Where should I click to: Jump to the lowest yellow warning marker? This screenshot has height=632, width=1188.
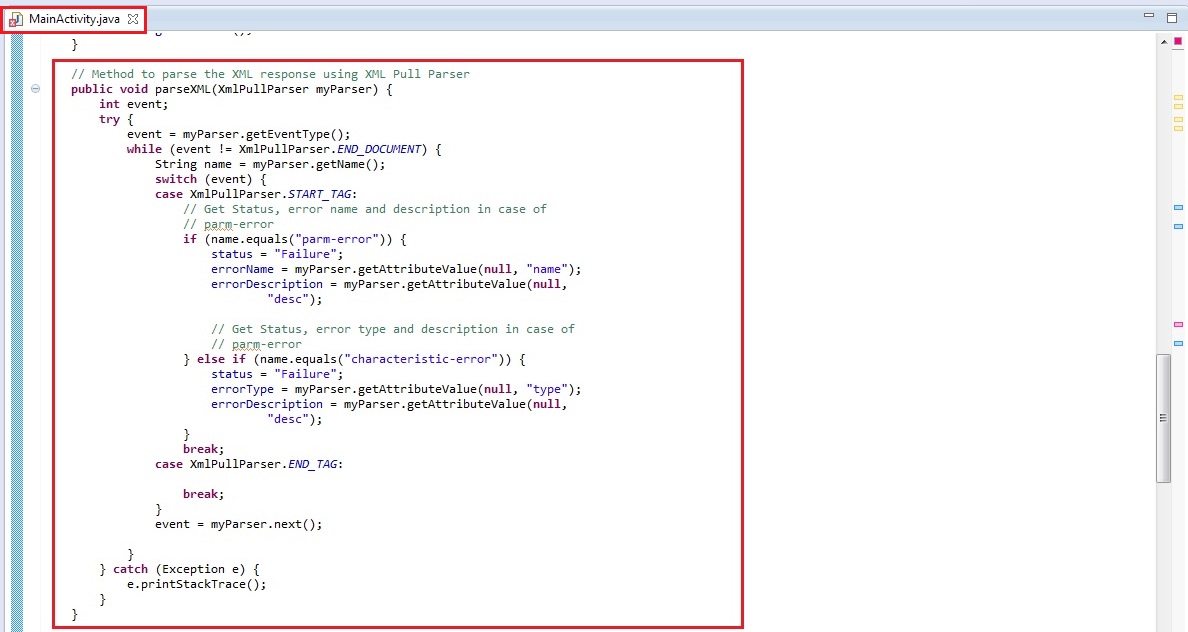1177,128
